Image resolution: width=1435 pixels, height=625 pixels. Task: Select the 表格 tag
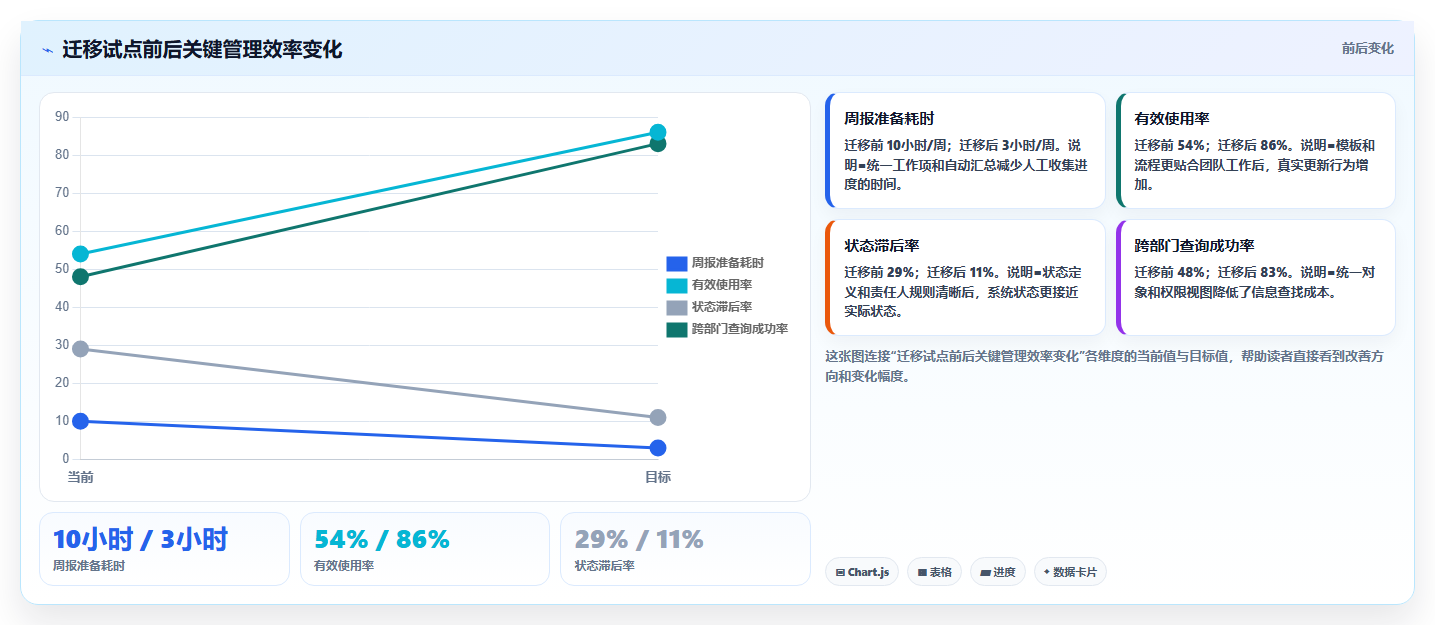pos(934,572)
